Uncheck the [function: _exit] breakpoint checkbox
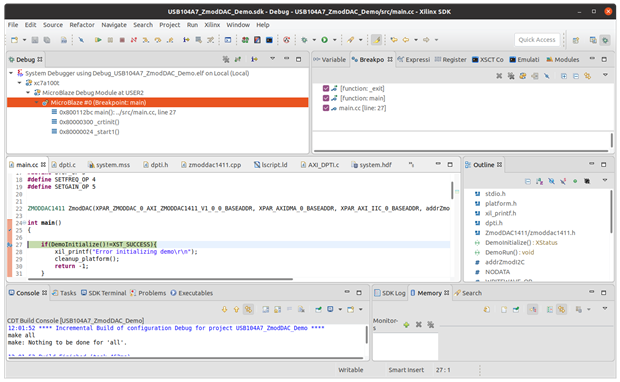Screen dimensions: 620x382 click(326, 89)
